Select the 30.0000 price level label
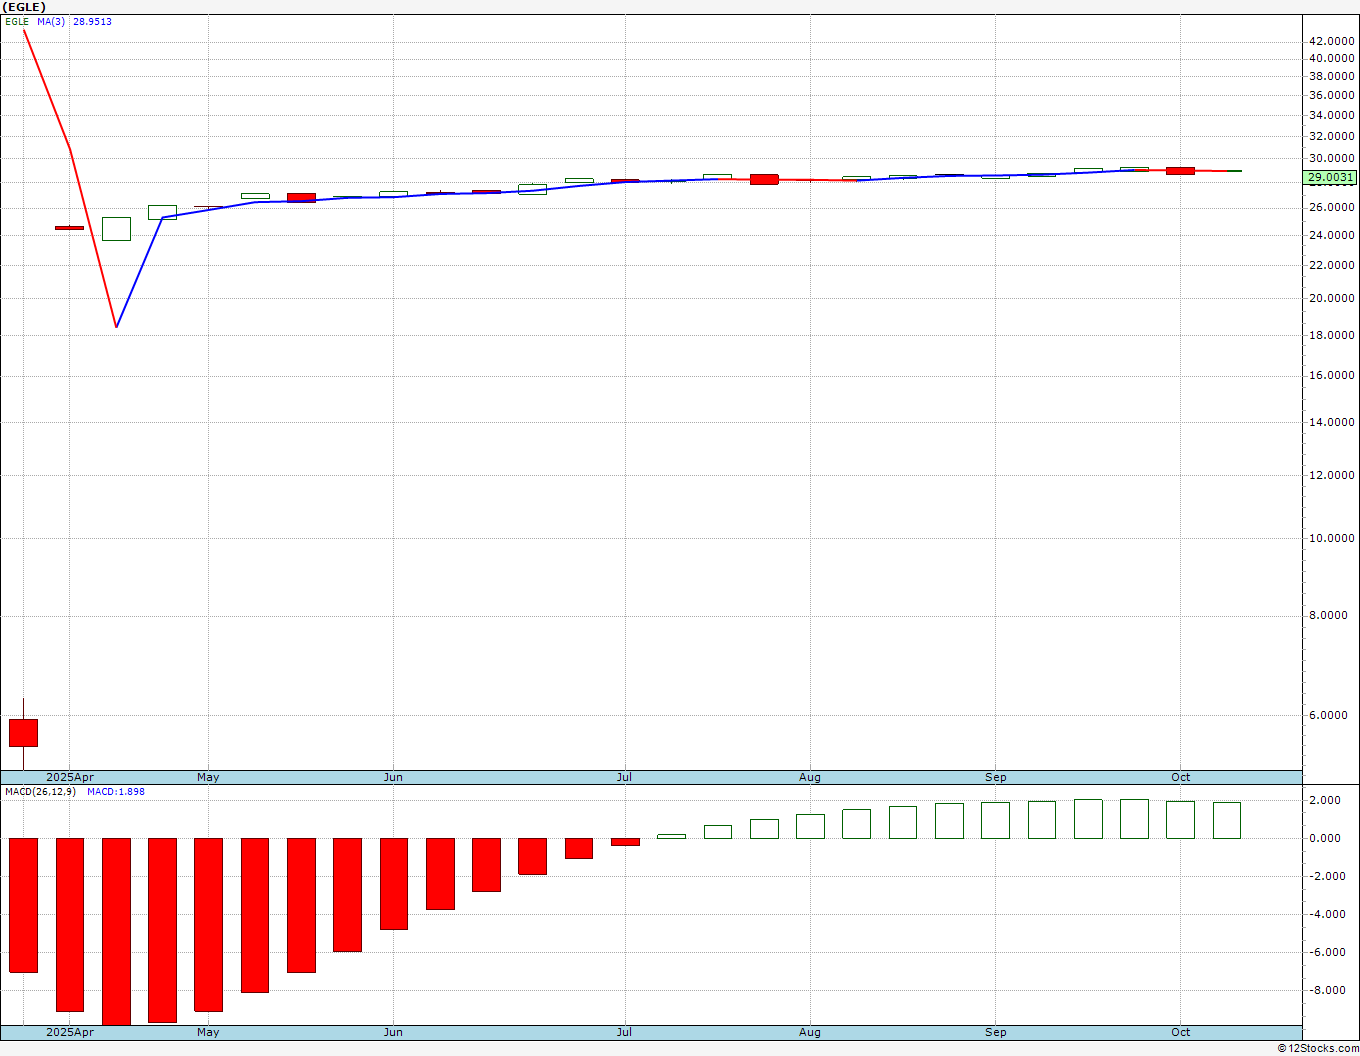1360x1056 pixels. [x=1331, y=158]
